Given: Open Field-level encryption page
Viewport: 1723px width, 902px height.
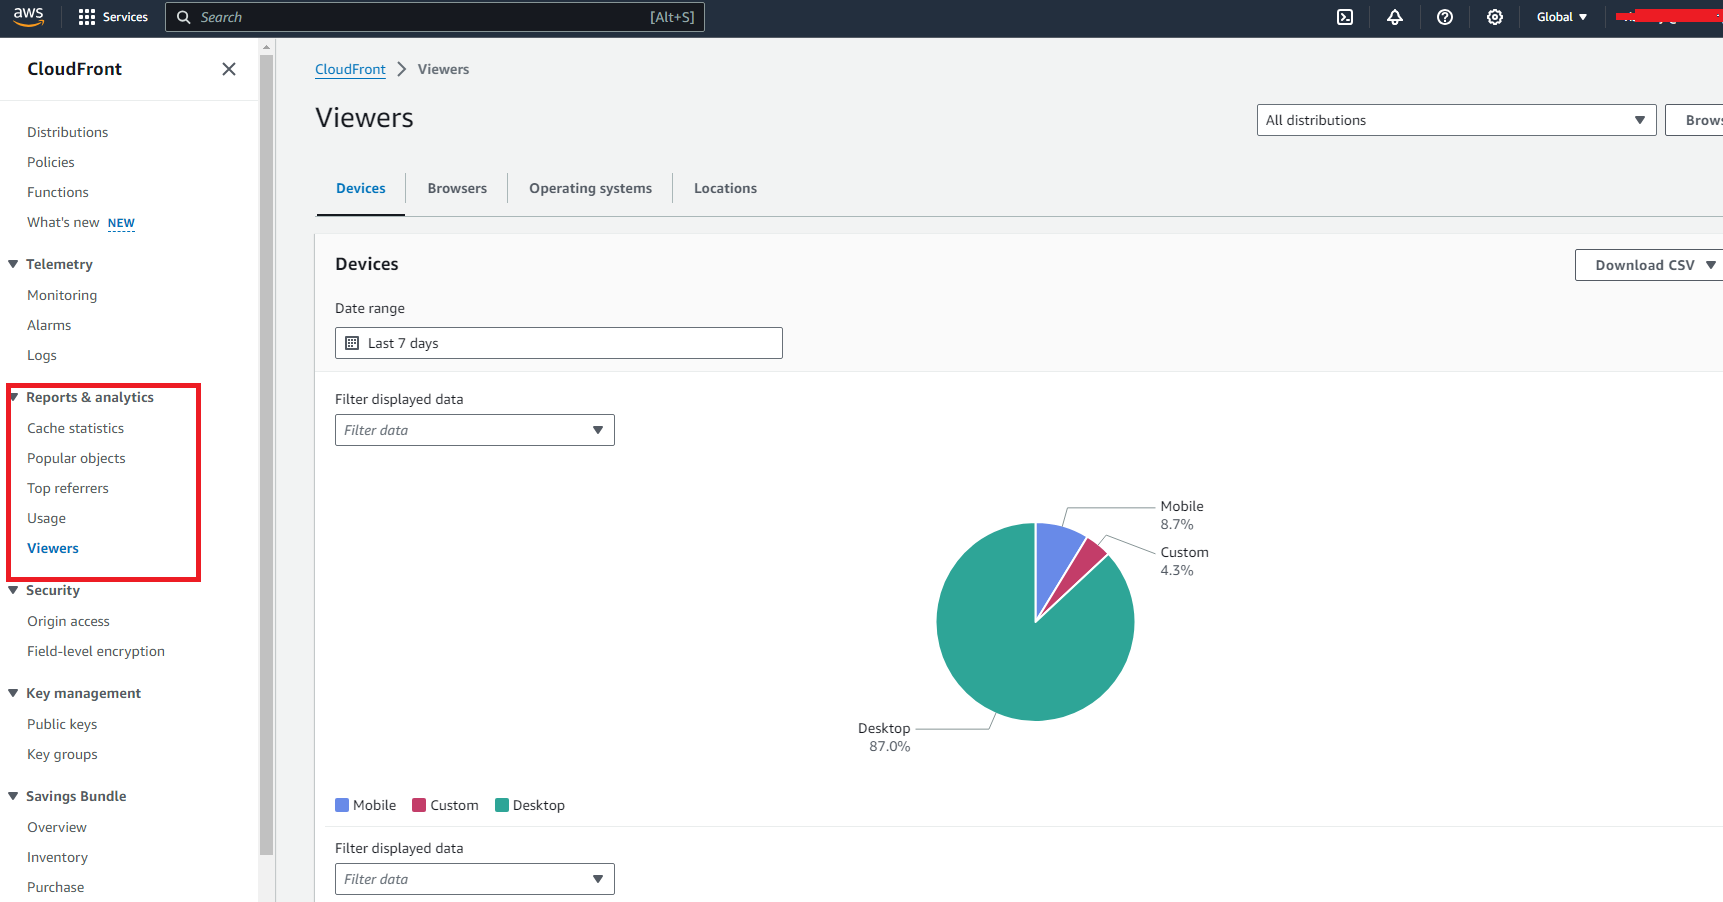Looking at the screenshot, I should point(96,651).
